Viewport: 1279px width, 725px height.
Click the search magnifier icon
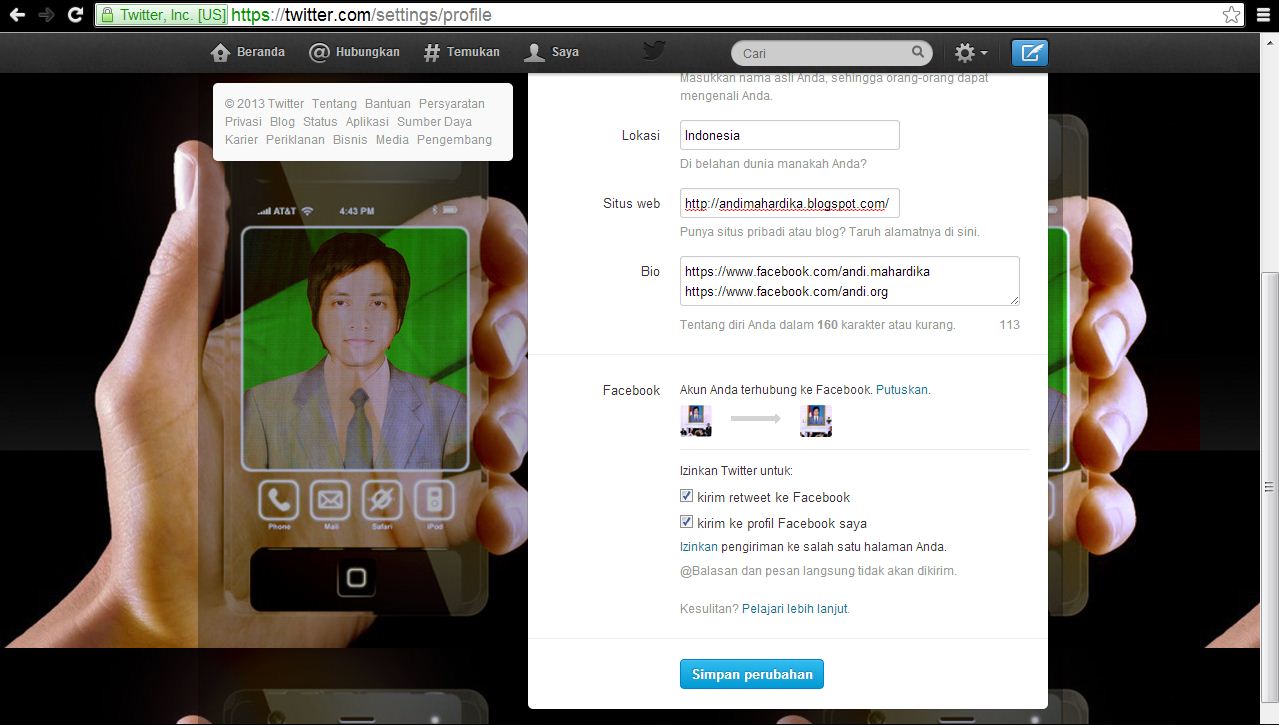coord(918,52)
